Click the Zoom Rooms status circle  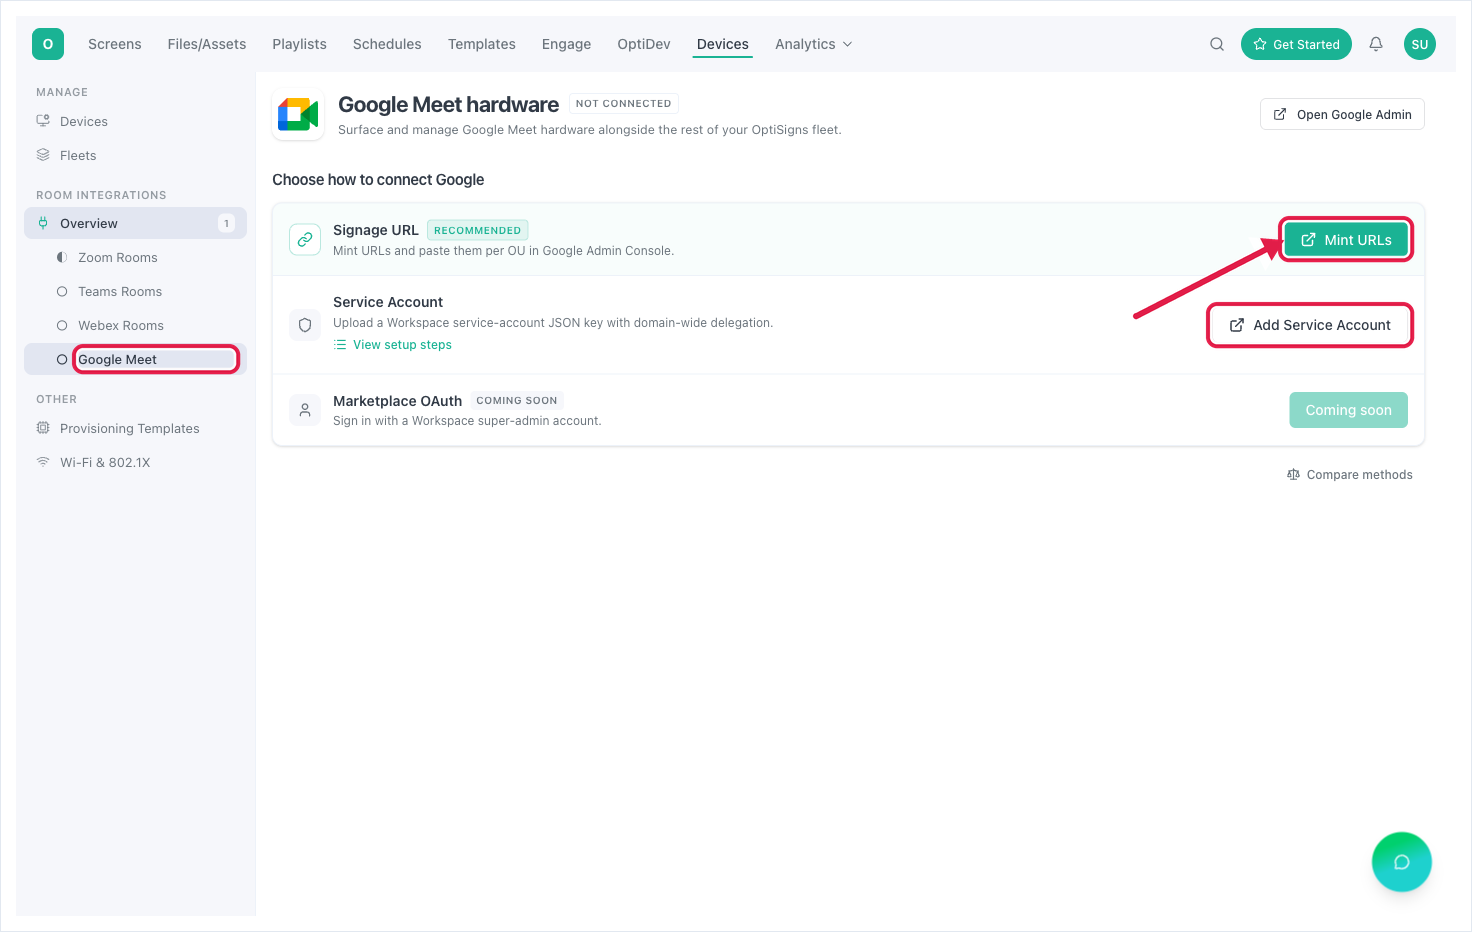coord(62,257)
